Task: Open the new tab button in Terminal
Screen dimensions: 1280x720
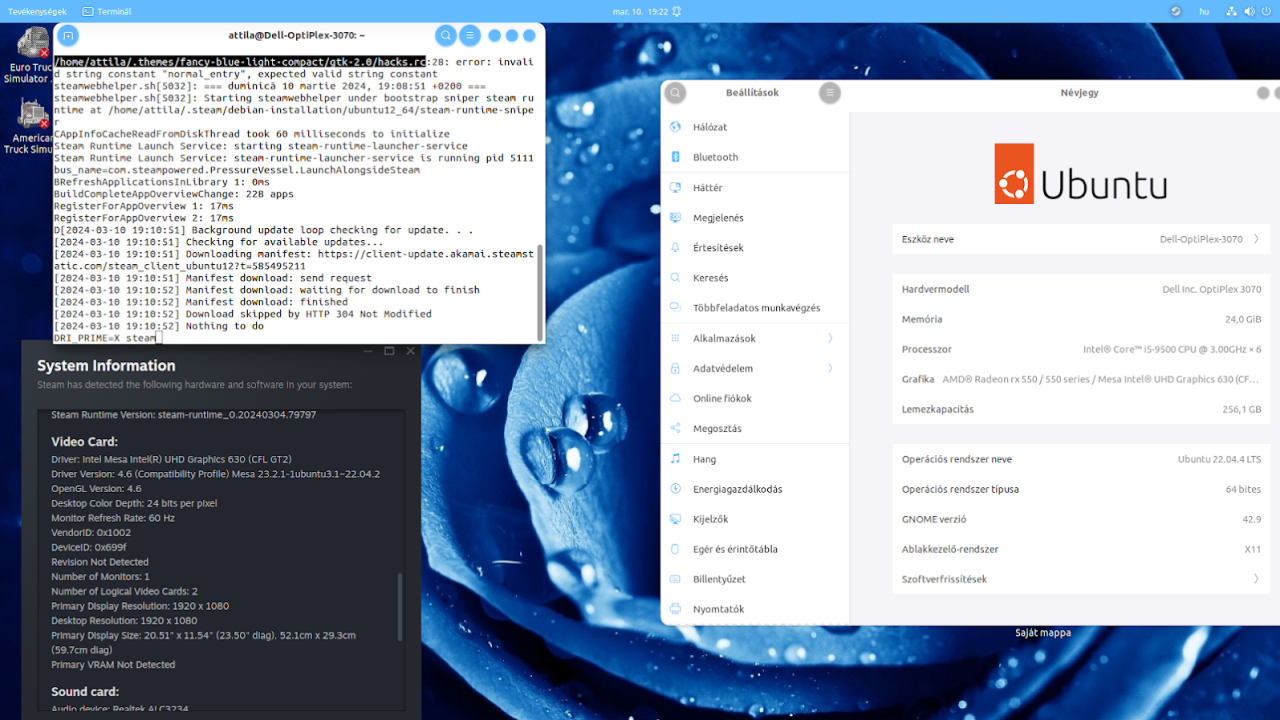Action: [x=68, y=35]
